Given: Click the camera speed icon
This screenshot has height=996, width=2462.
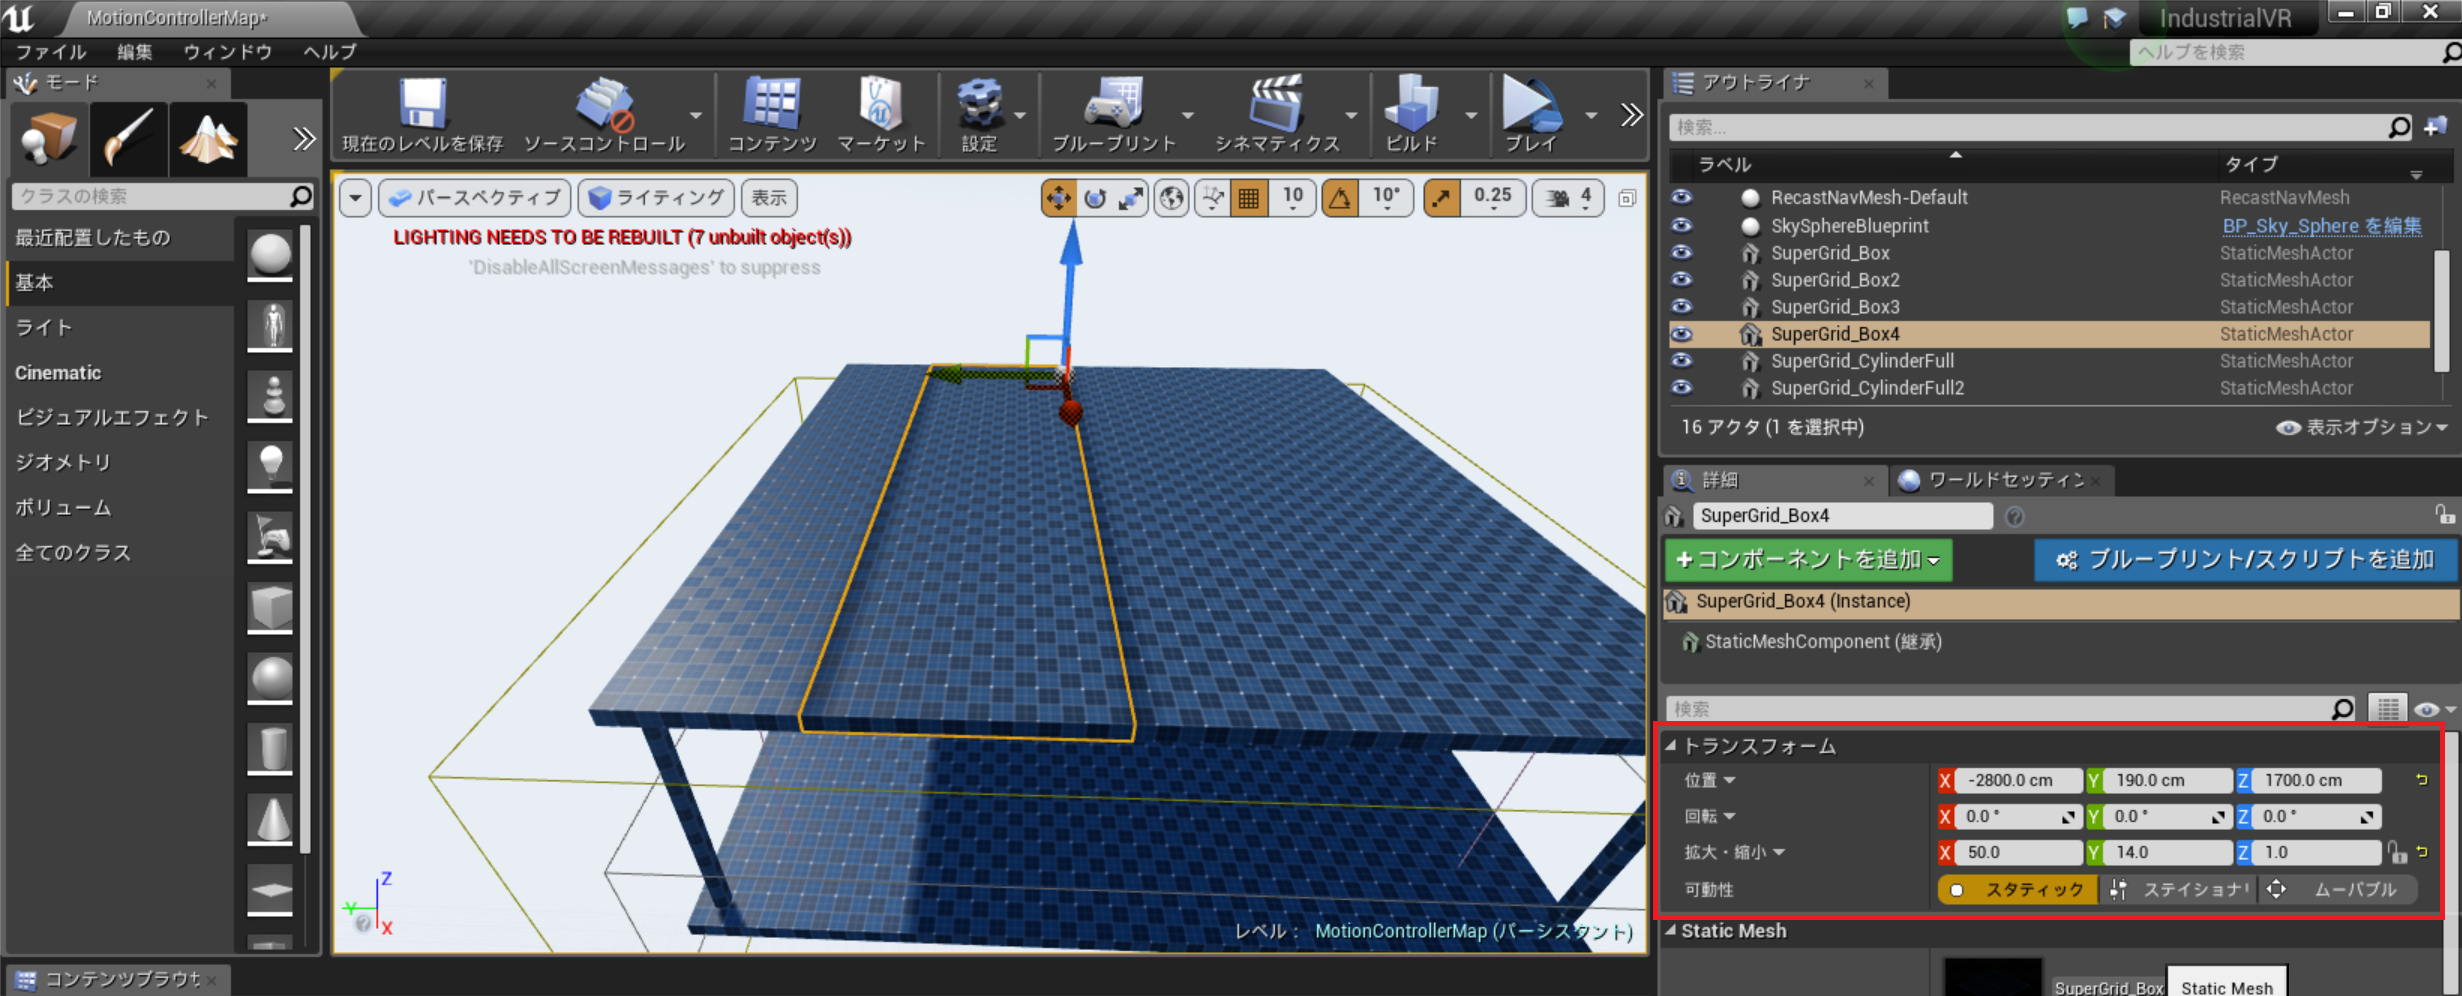Looking at the screenshot, I should coord(1557,198).
